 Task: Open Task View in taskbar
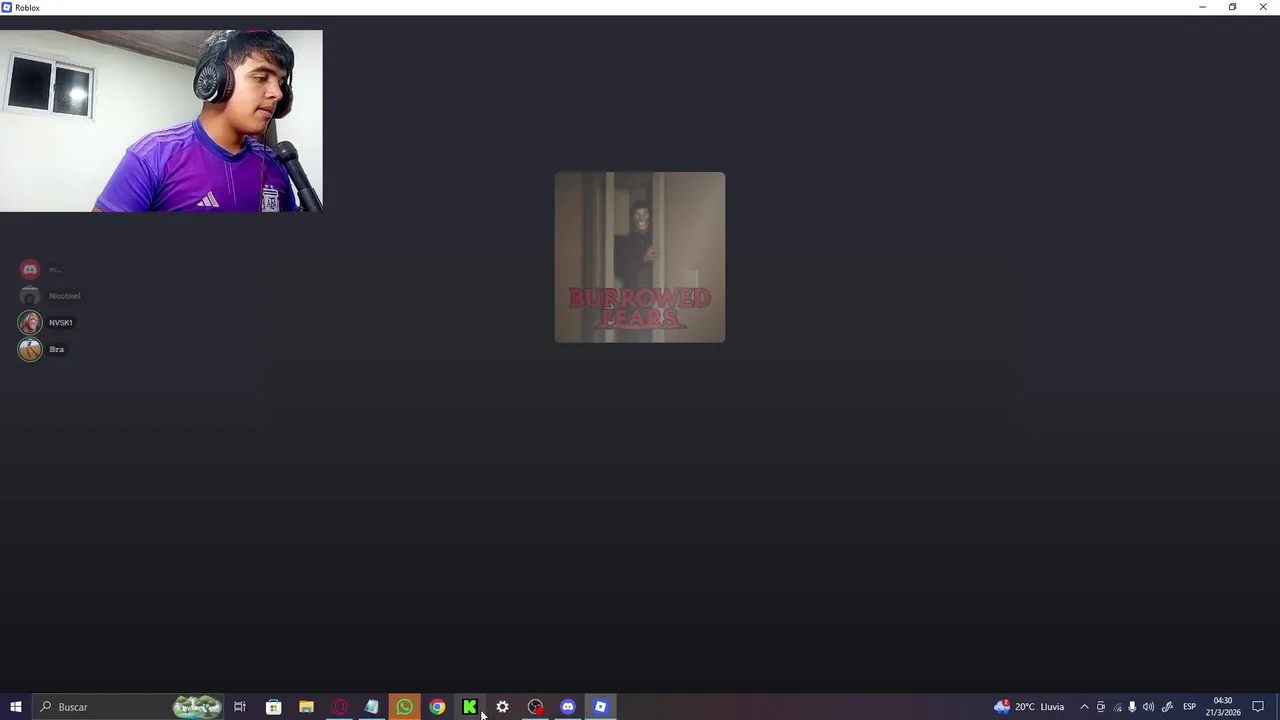tap(240, 707)
